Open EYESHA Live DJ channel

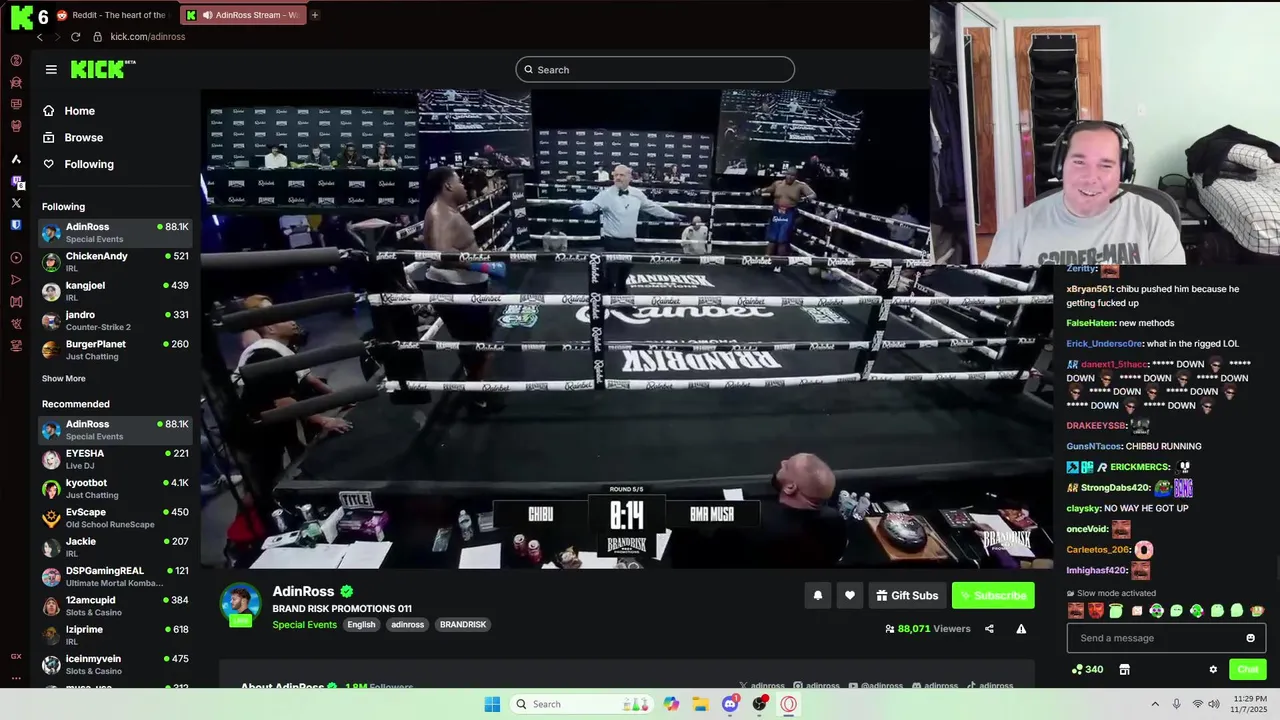click(115, 459)
